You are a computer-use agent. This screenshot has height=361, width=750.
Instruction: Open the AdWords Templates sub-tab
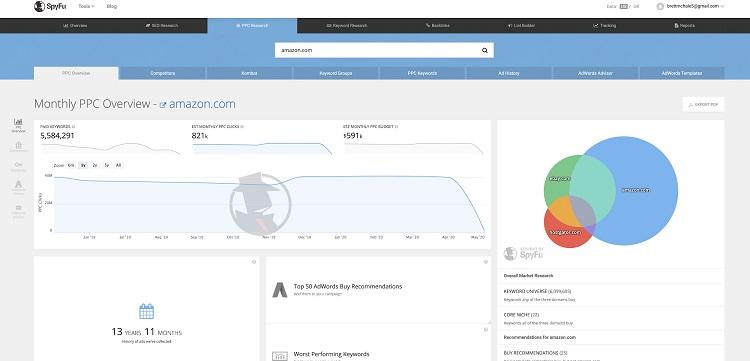[x=682, y=73]
